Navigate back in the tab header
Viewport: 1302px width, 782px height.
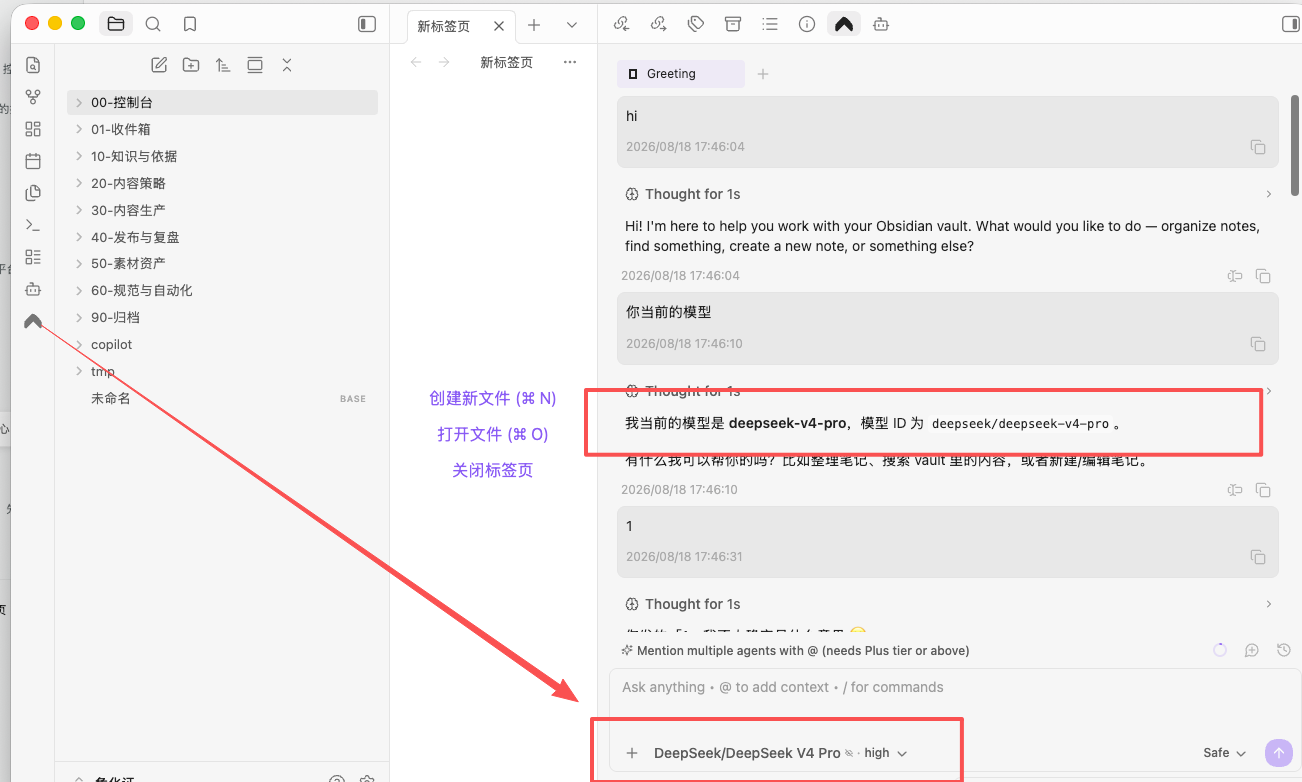click(x=416, y=62)
